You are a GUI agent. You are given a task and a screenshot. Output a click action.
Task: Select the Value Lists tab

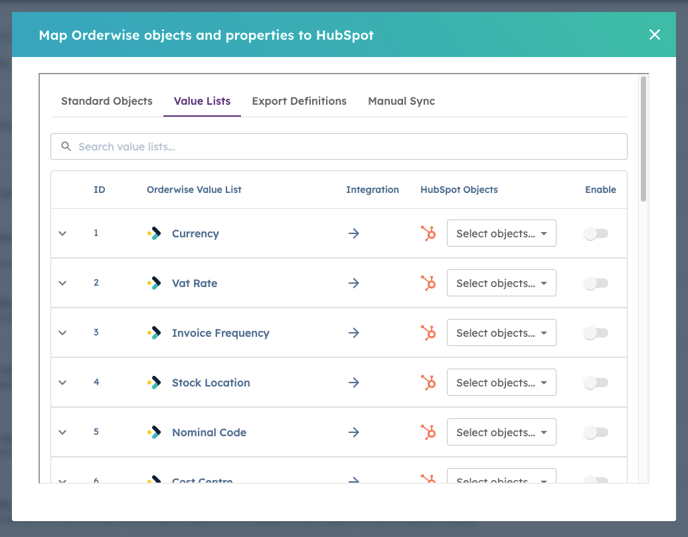tap(202, 101)
